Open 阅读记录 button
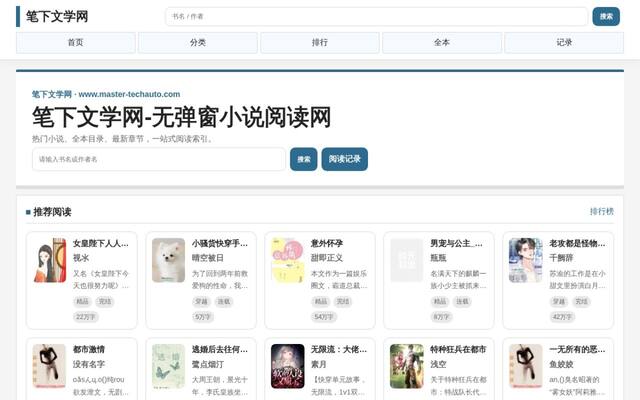The image size is (640, 400). point(344,159)
